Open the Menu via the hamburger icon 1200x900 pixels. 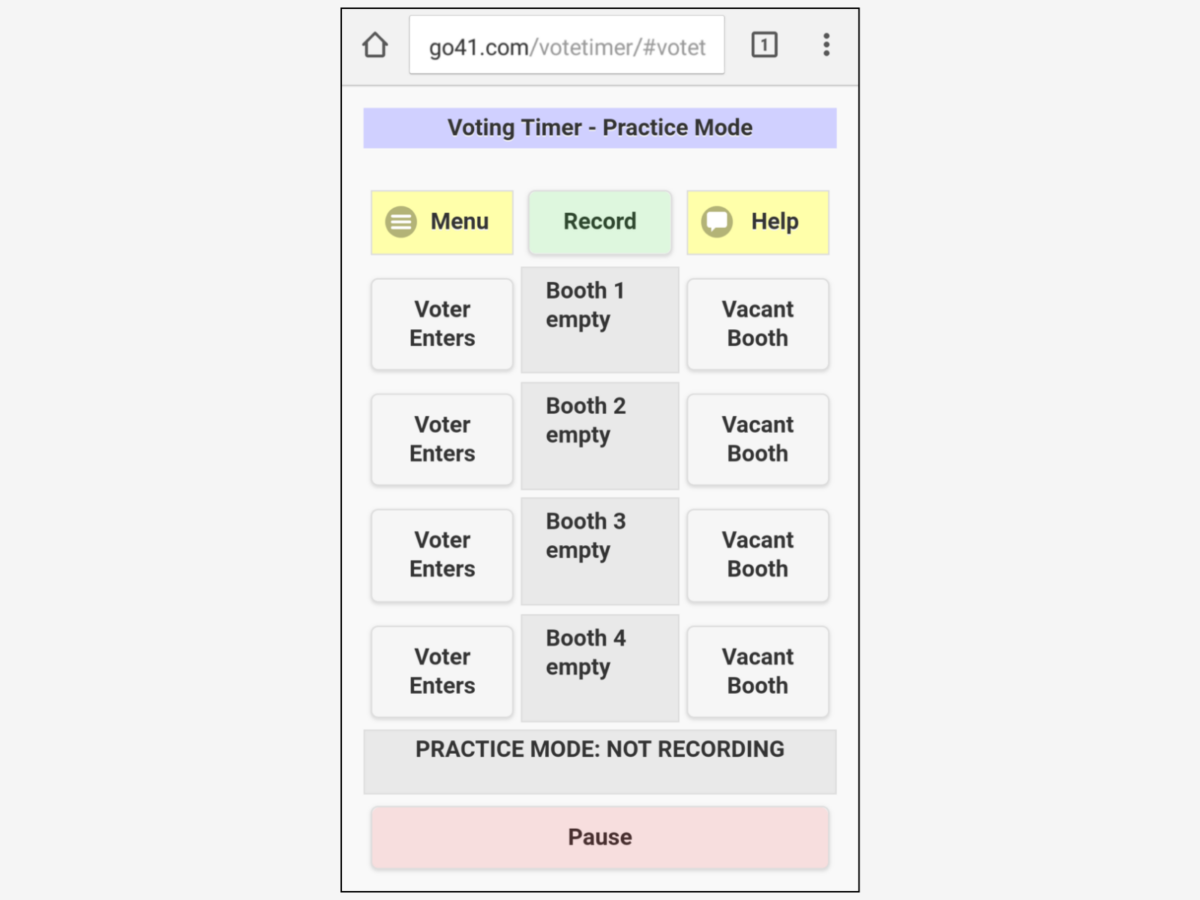[x=400, y=222]
